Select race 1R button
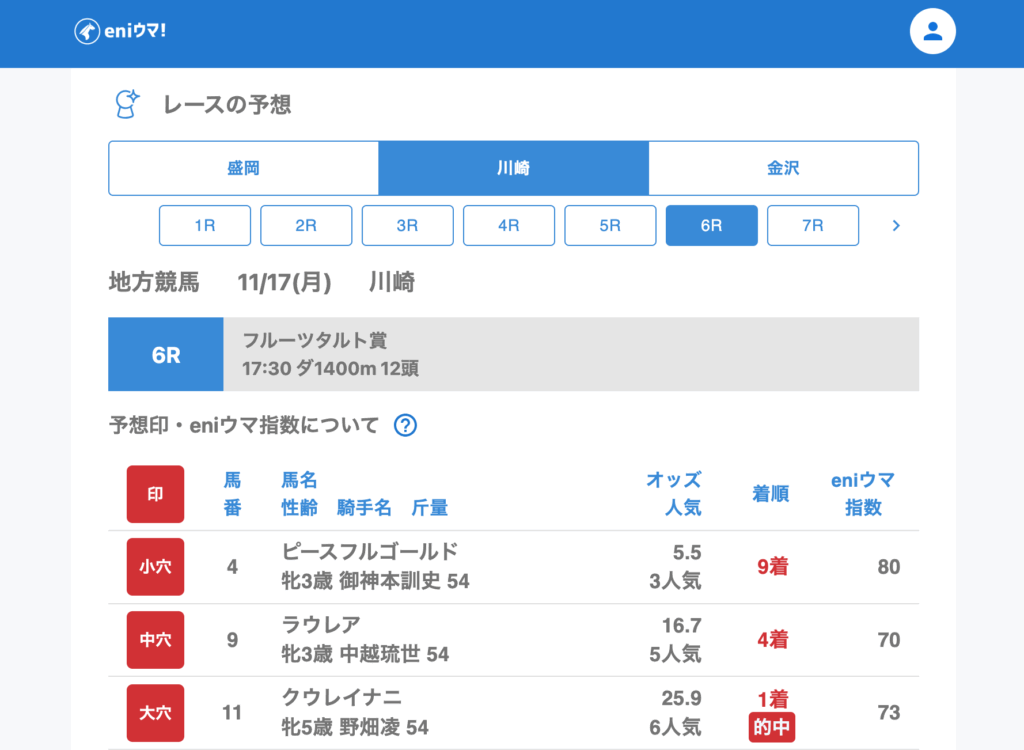The height and width of the screenshot is (750, 1024). [x=205, y=225]
